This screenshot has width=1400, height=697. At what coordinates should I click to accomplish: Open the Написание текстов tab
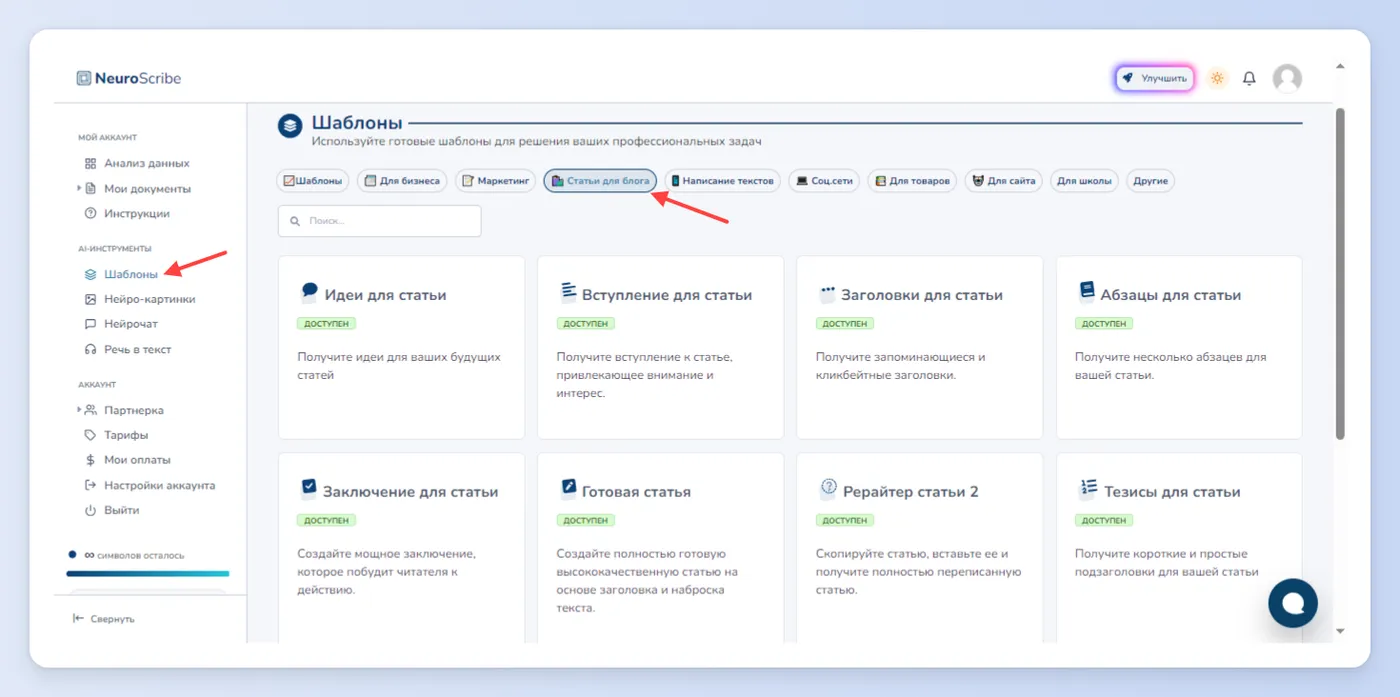(723, 181)
